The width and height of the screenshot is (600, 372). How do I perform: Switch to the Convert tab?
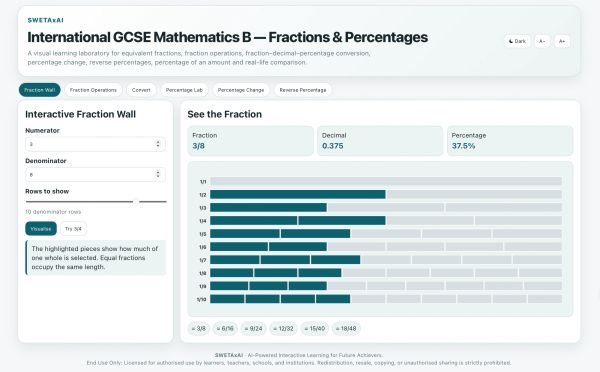tap(141, 90)
